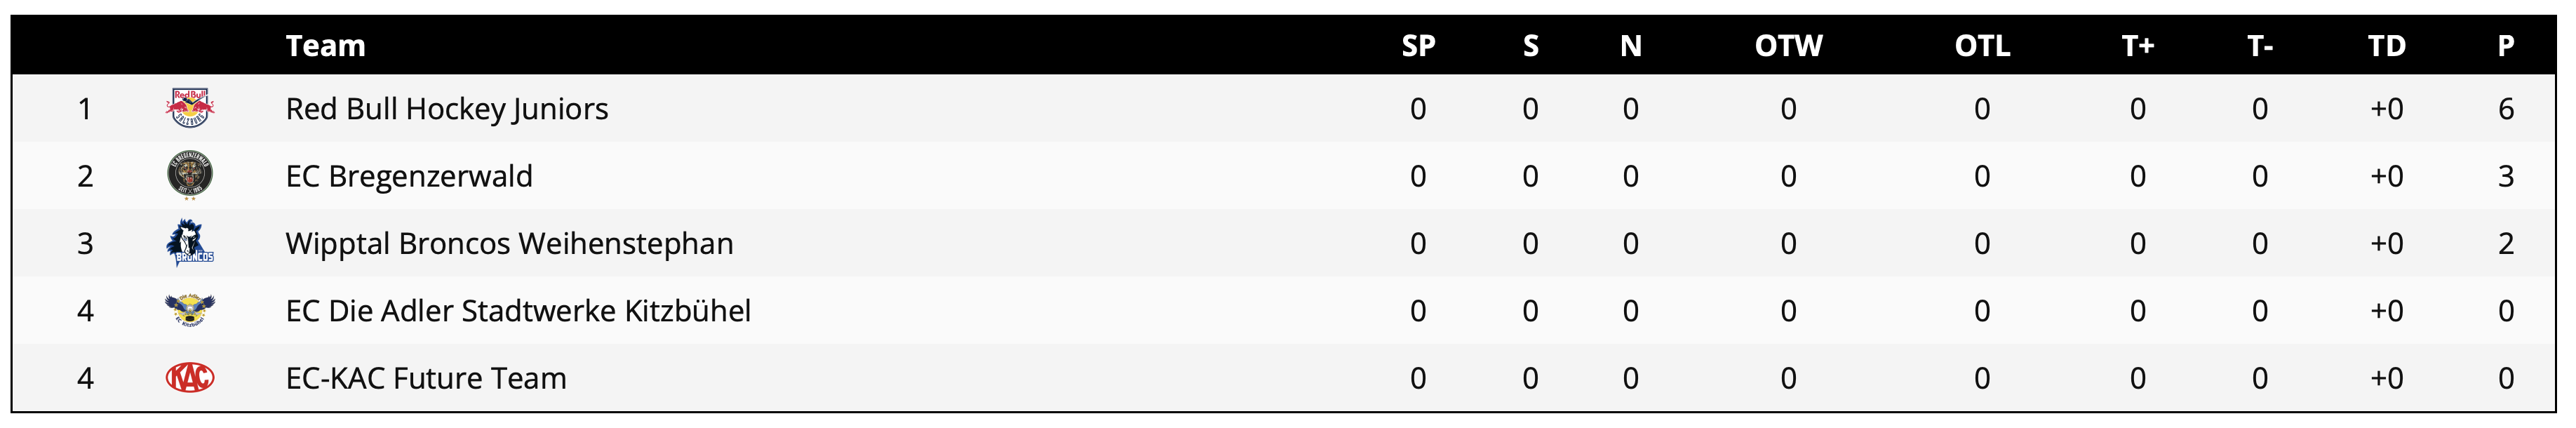The width and height of the screenshot is (2576, 428).
Task: Sort standings by P points header
Action: click(2505, 46)
